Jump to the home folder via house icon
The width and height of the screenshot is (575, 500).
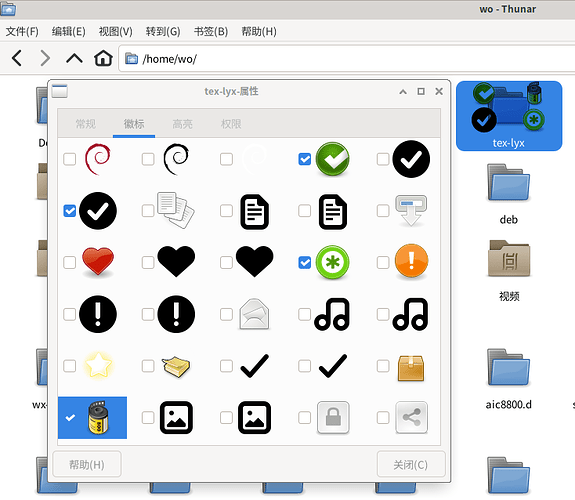tap(103, 58)
